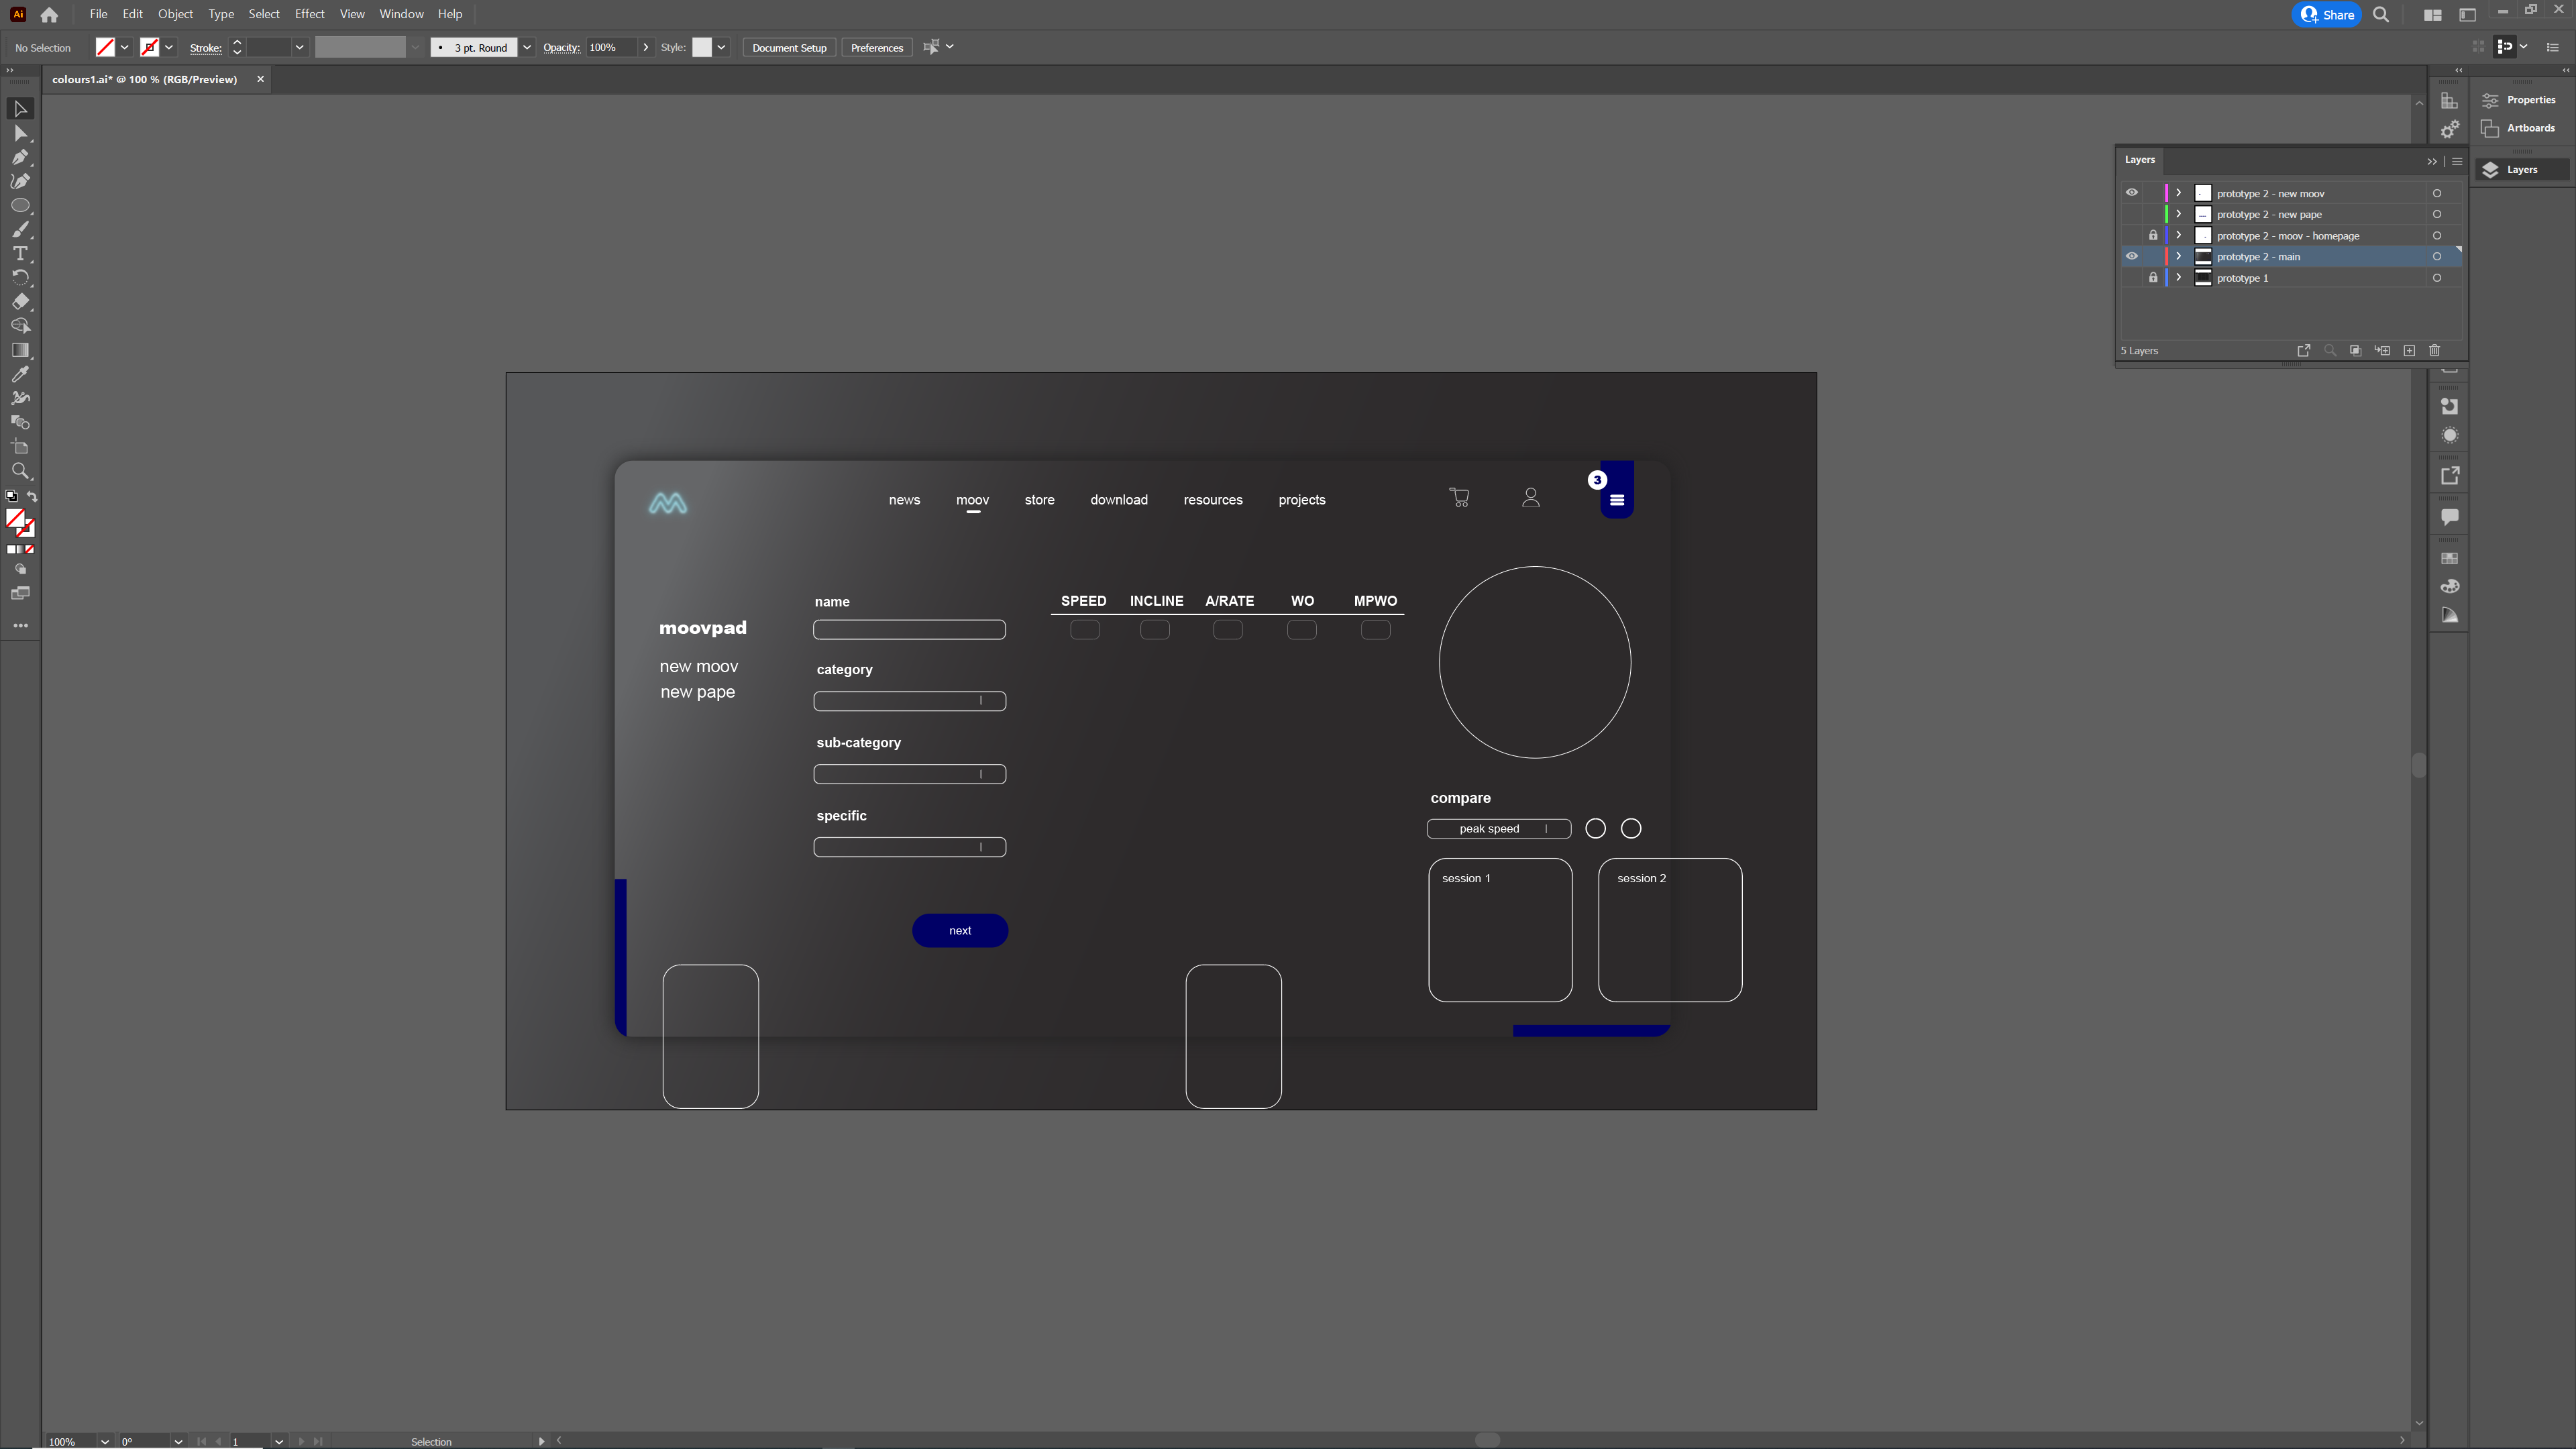Select the Gradient tool
2576x1449 pixels.
click(20, 350)
